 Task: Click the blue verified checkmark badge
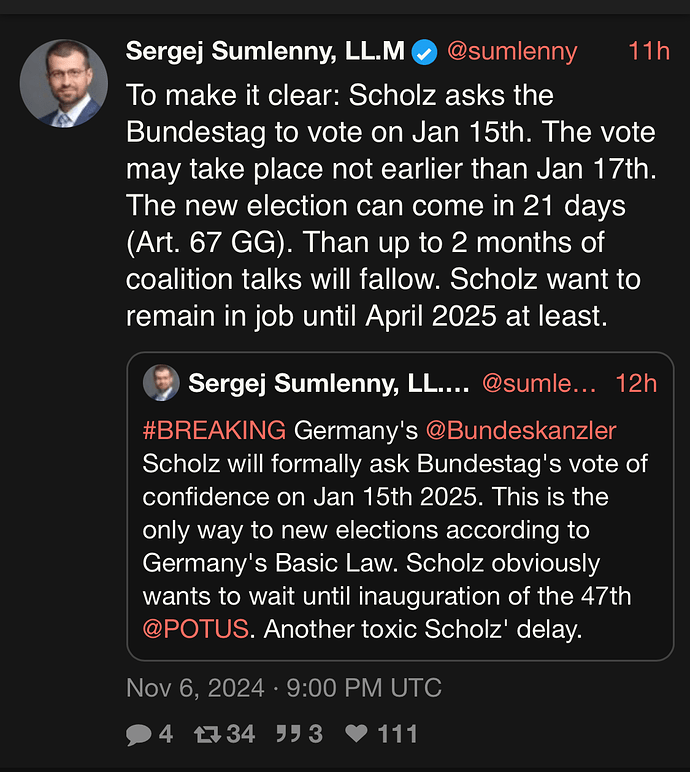point(424,52)
